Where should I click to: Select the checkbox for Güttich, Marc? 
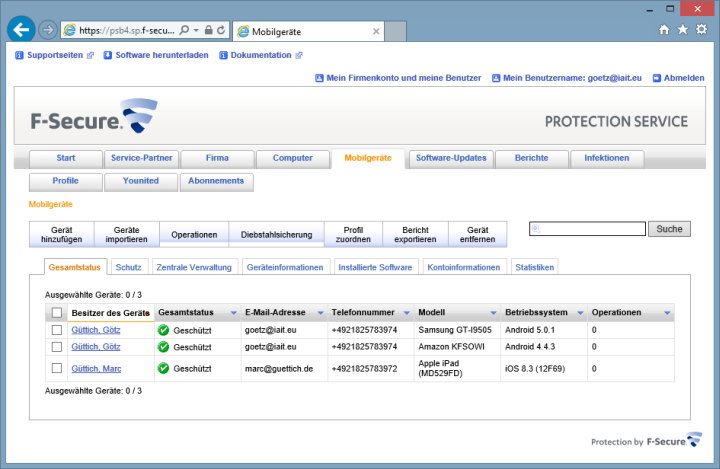coord(56,368)
